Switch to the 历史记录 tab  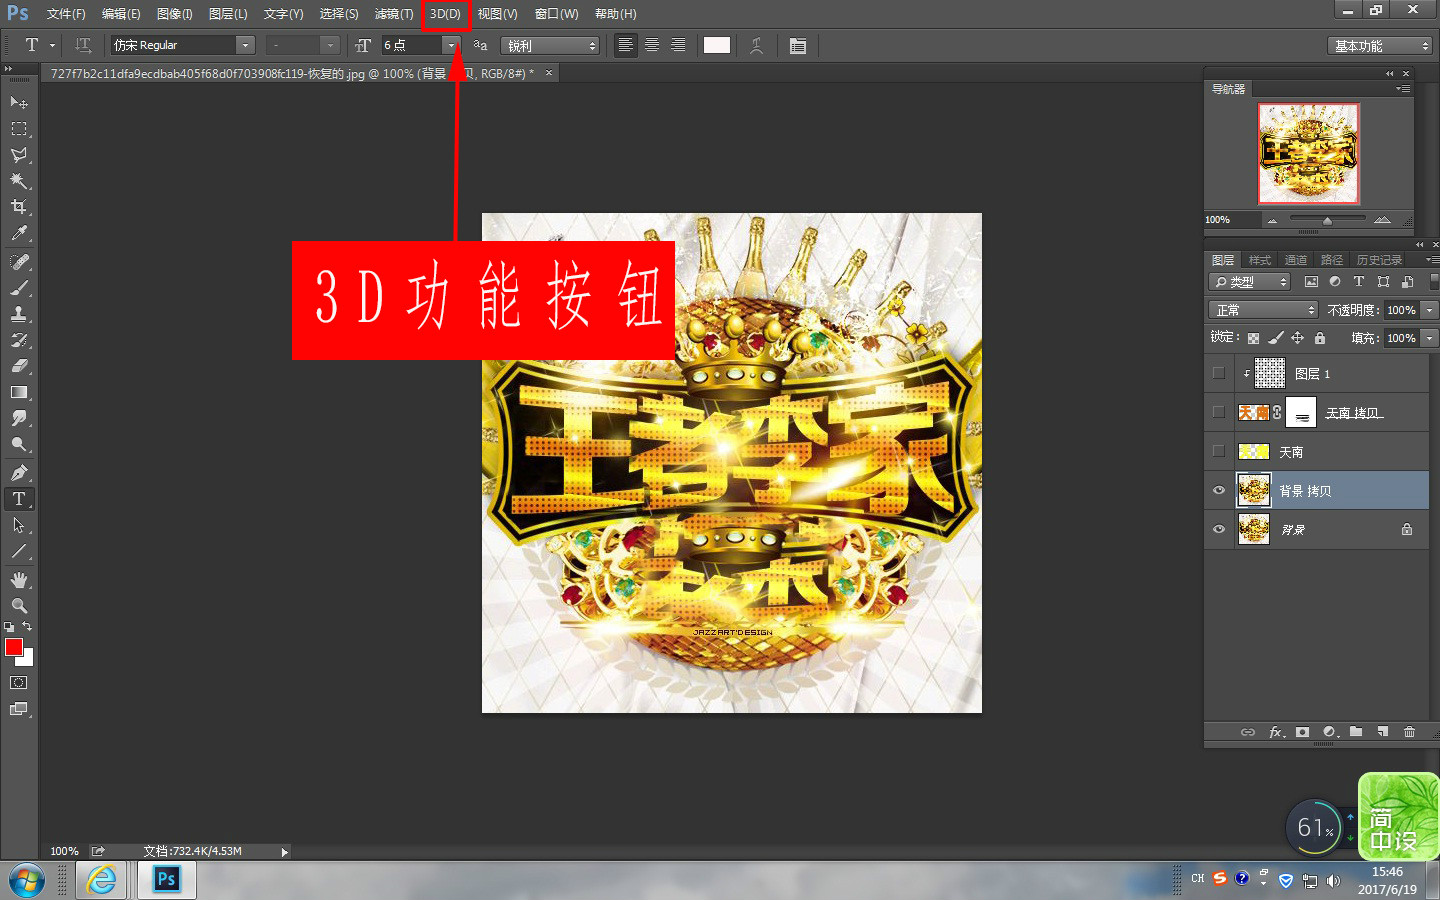click(x=1379, y=260)
